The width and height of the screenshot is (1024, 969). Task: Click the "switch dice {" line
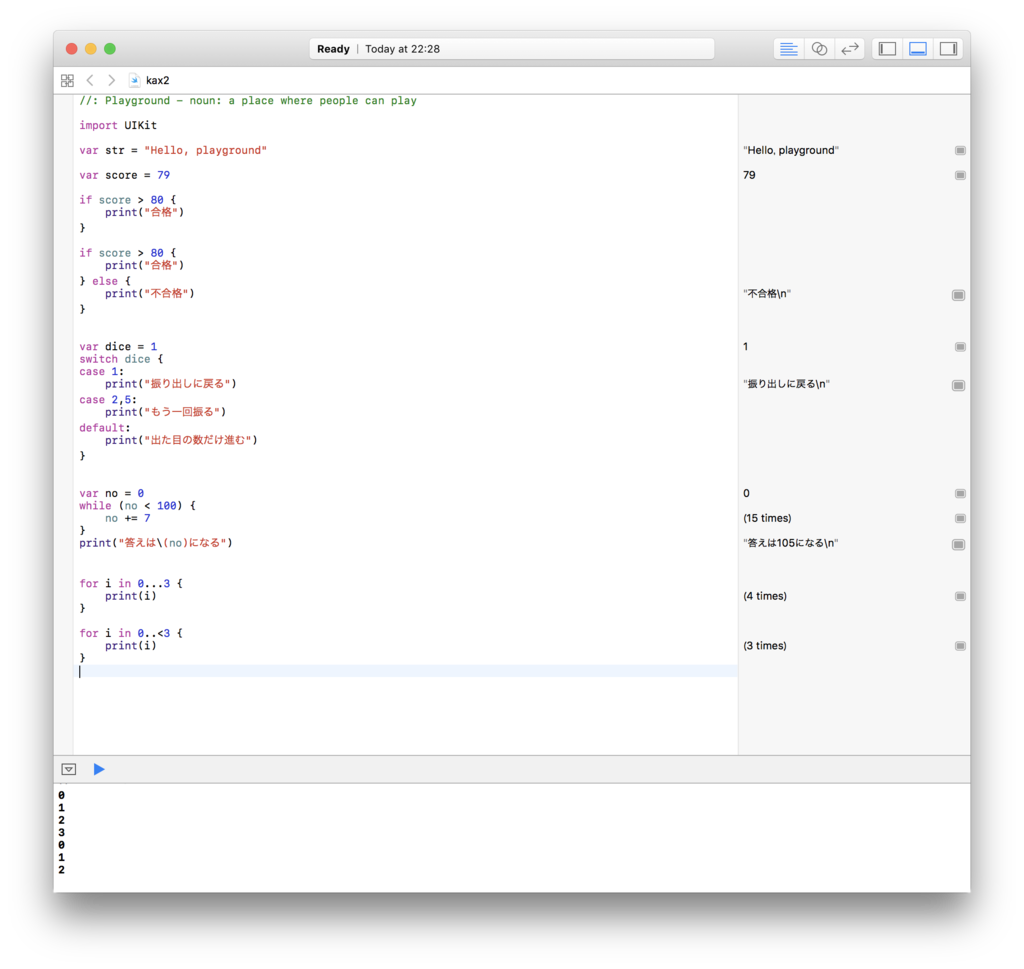coord(121,359)
